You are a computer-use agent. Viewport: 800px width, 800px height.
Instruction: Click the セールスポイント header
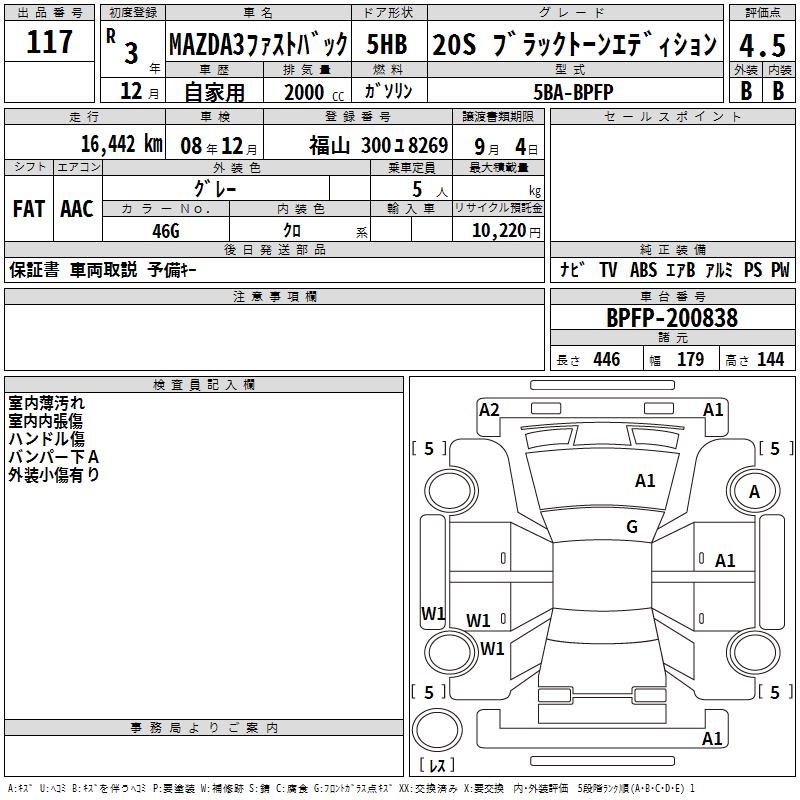(x=672, y=116)
